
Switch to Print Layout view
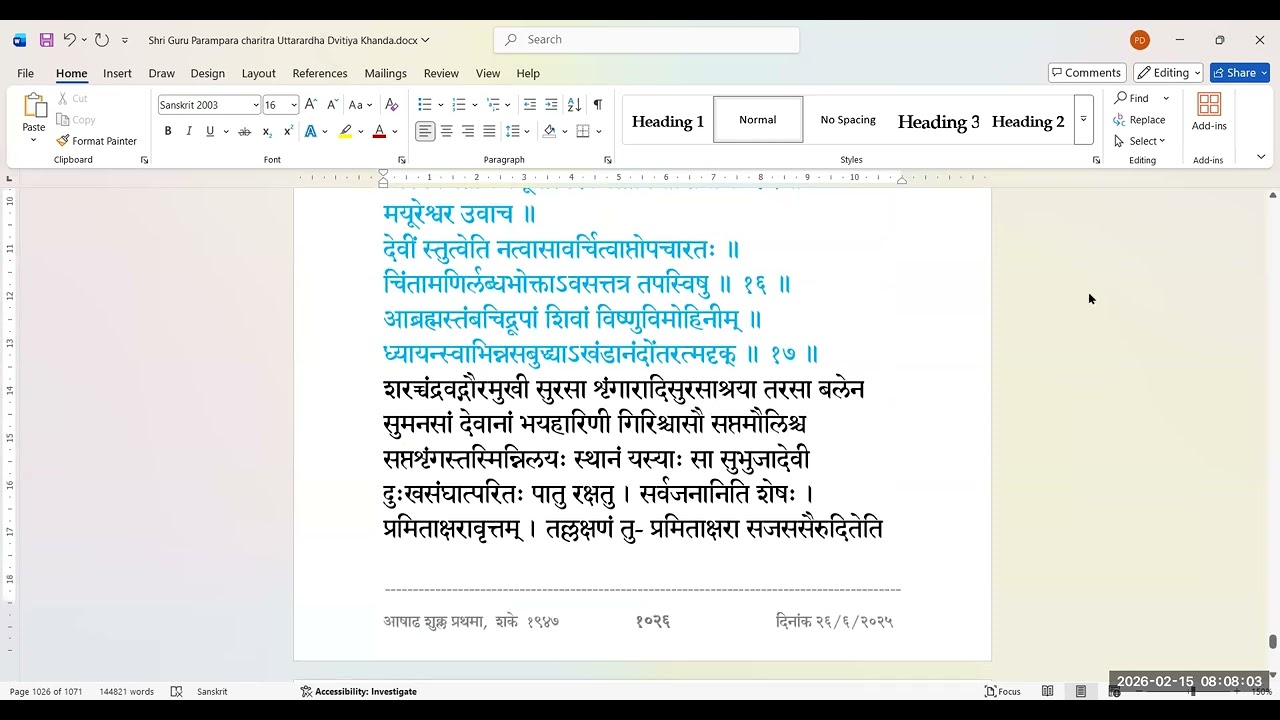1081,691
